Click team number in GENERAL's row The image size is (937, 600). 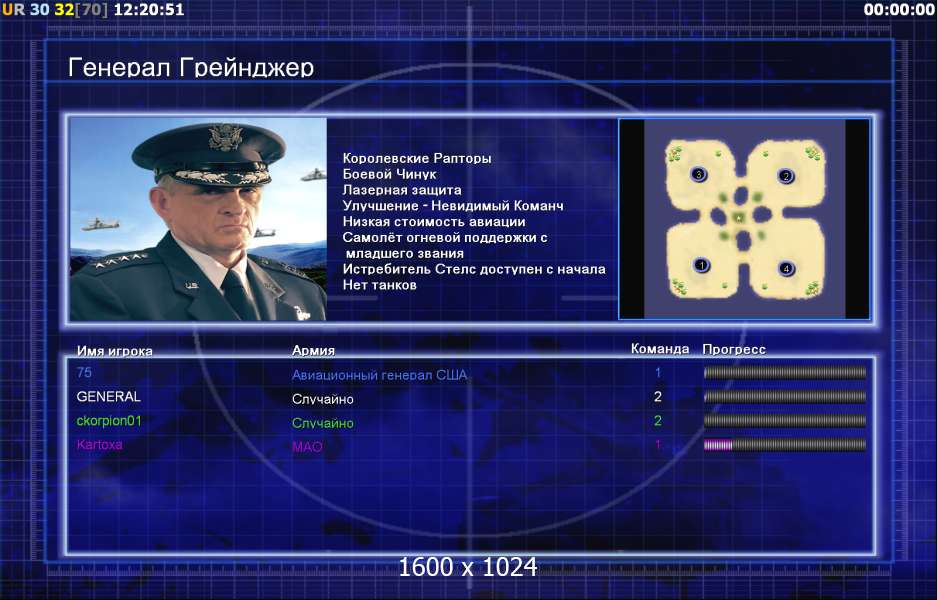(x=658, y=396)
